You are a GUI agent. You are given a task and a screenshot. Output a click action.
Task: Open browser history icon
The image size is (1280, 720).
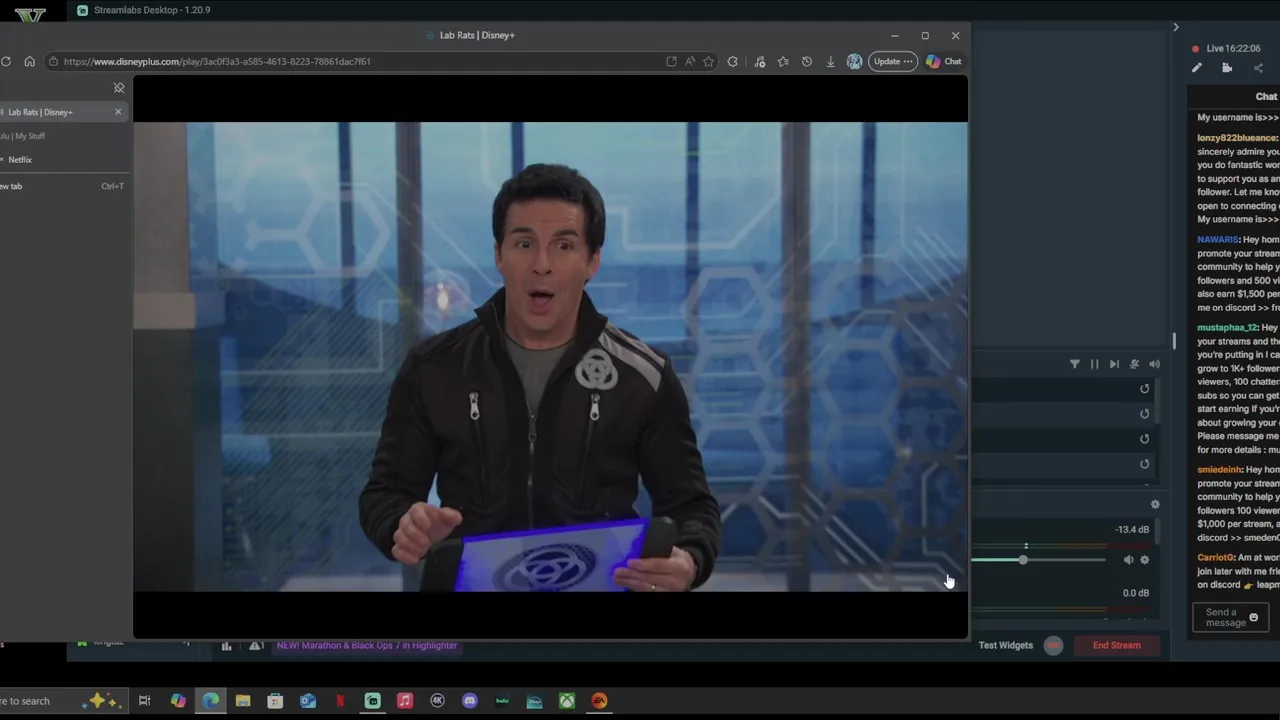coord(807,61)
